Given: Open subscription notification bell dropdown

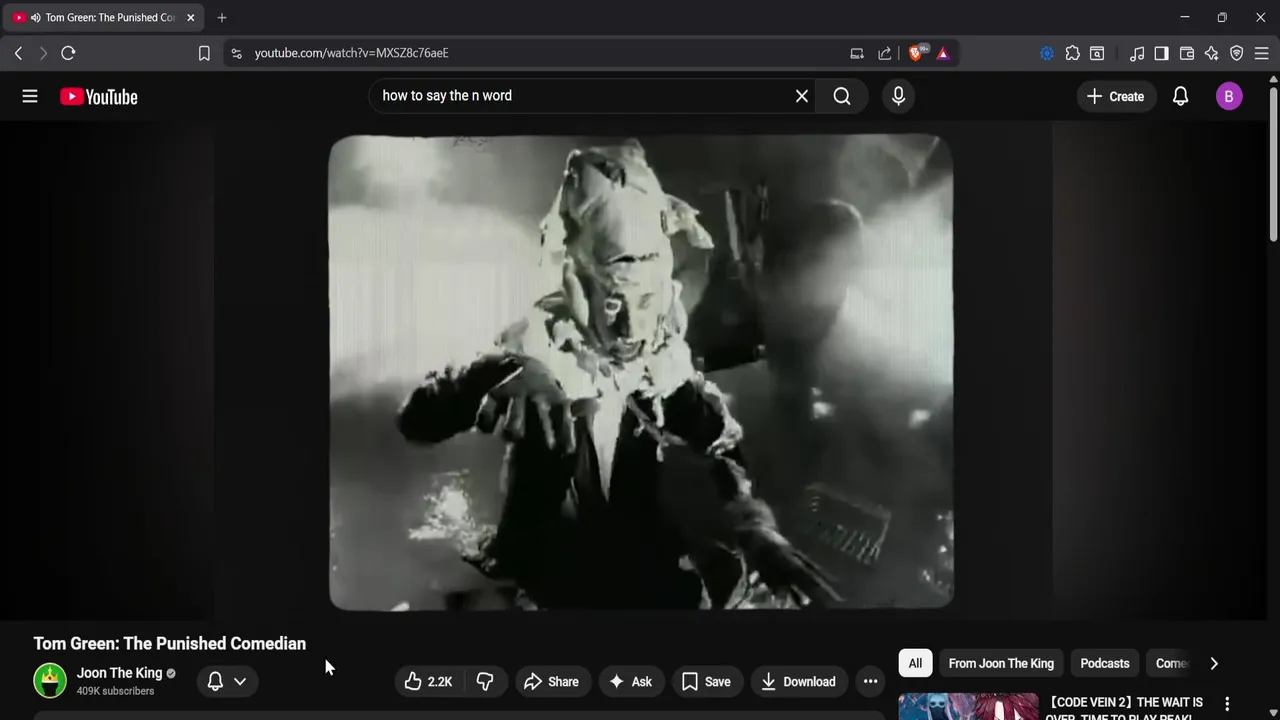Looking at the screenshot, I should pyautogui.click(x=227, y=681).
